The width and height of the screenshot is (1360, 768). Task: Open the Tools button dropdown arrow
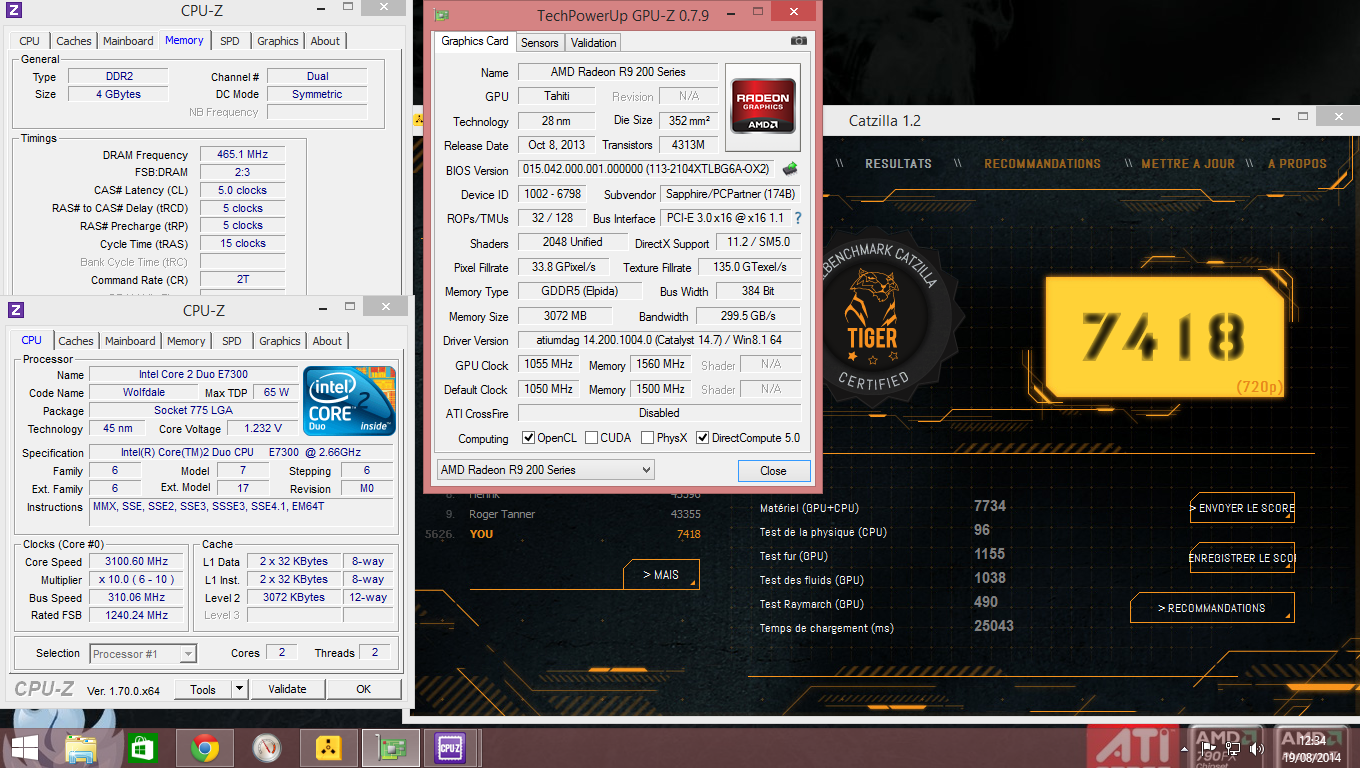pyautogui.click(x=239, y=689)
